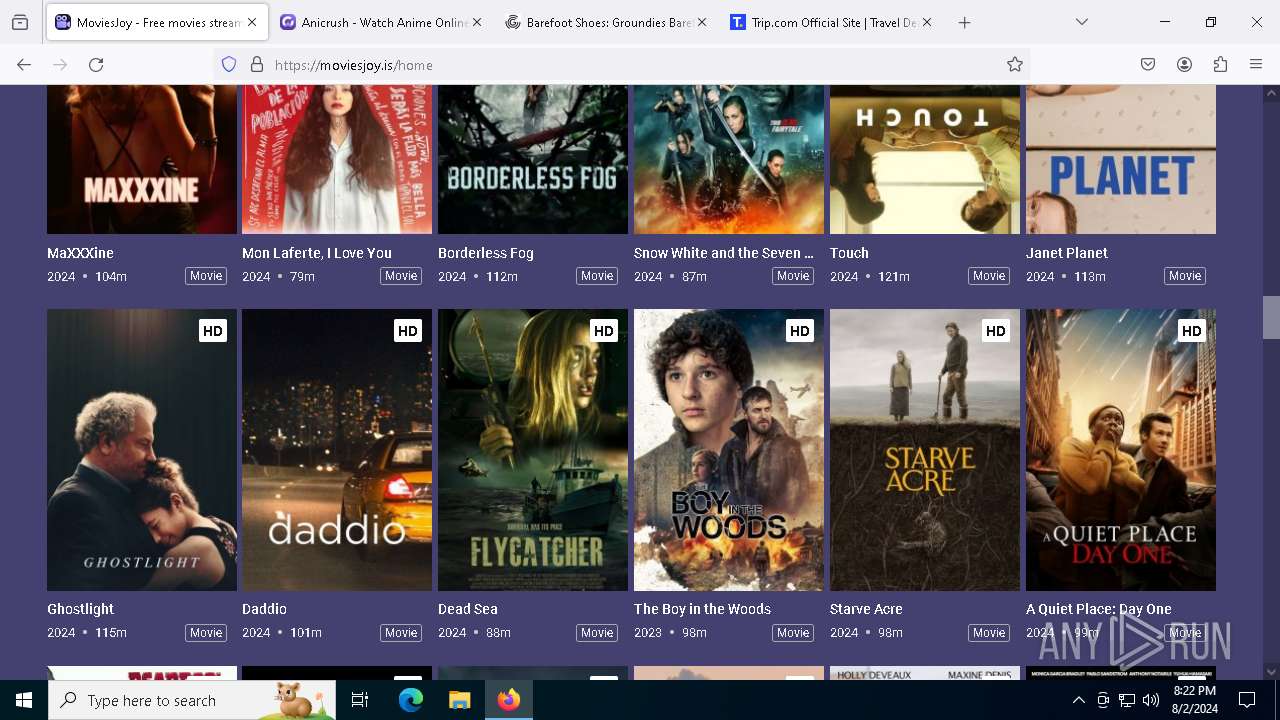Open the Touch title link
The width and height of the screenshot is (1280, 720).
pos(849,253)
